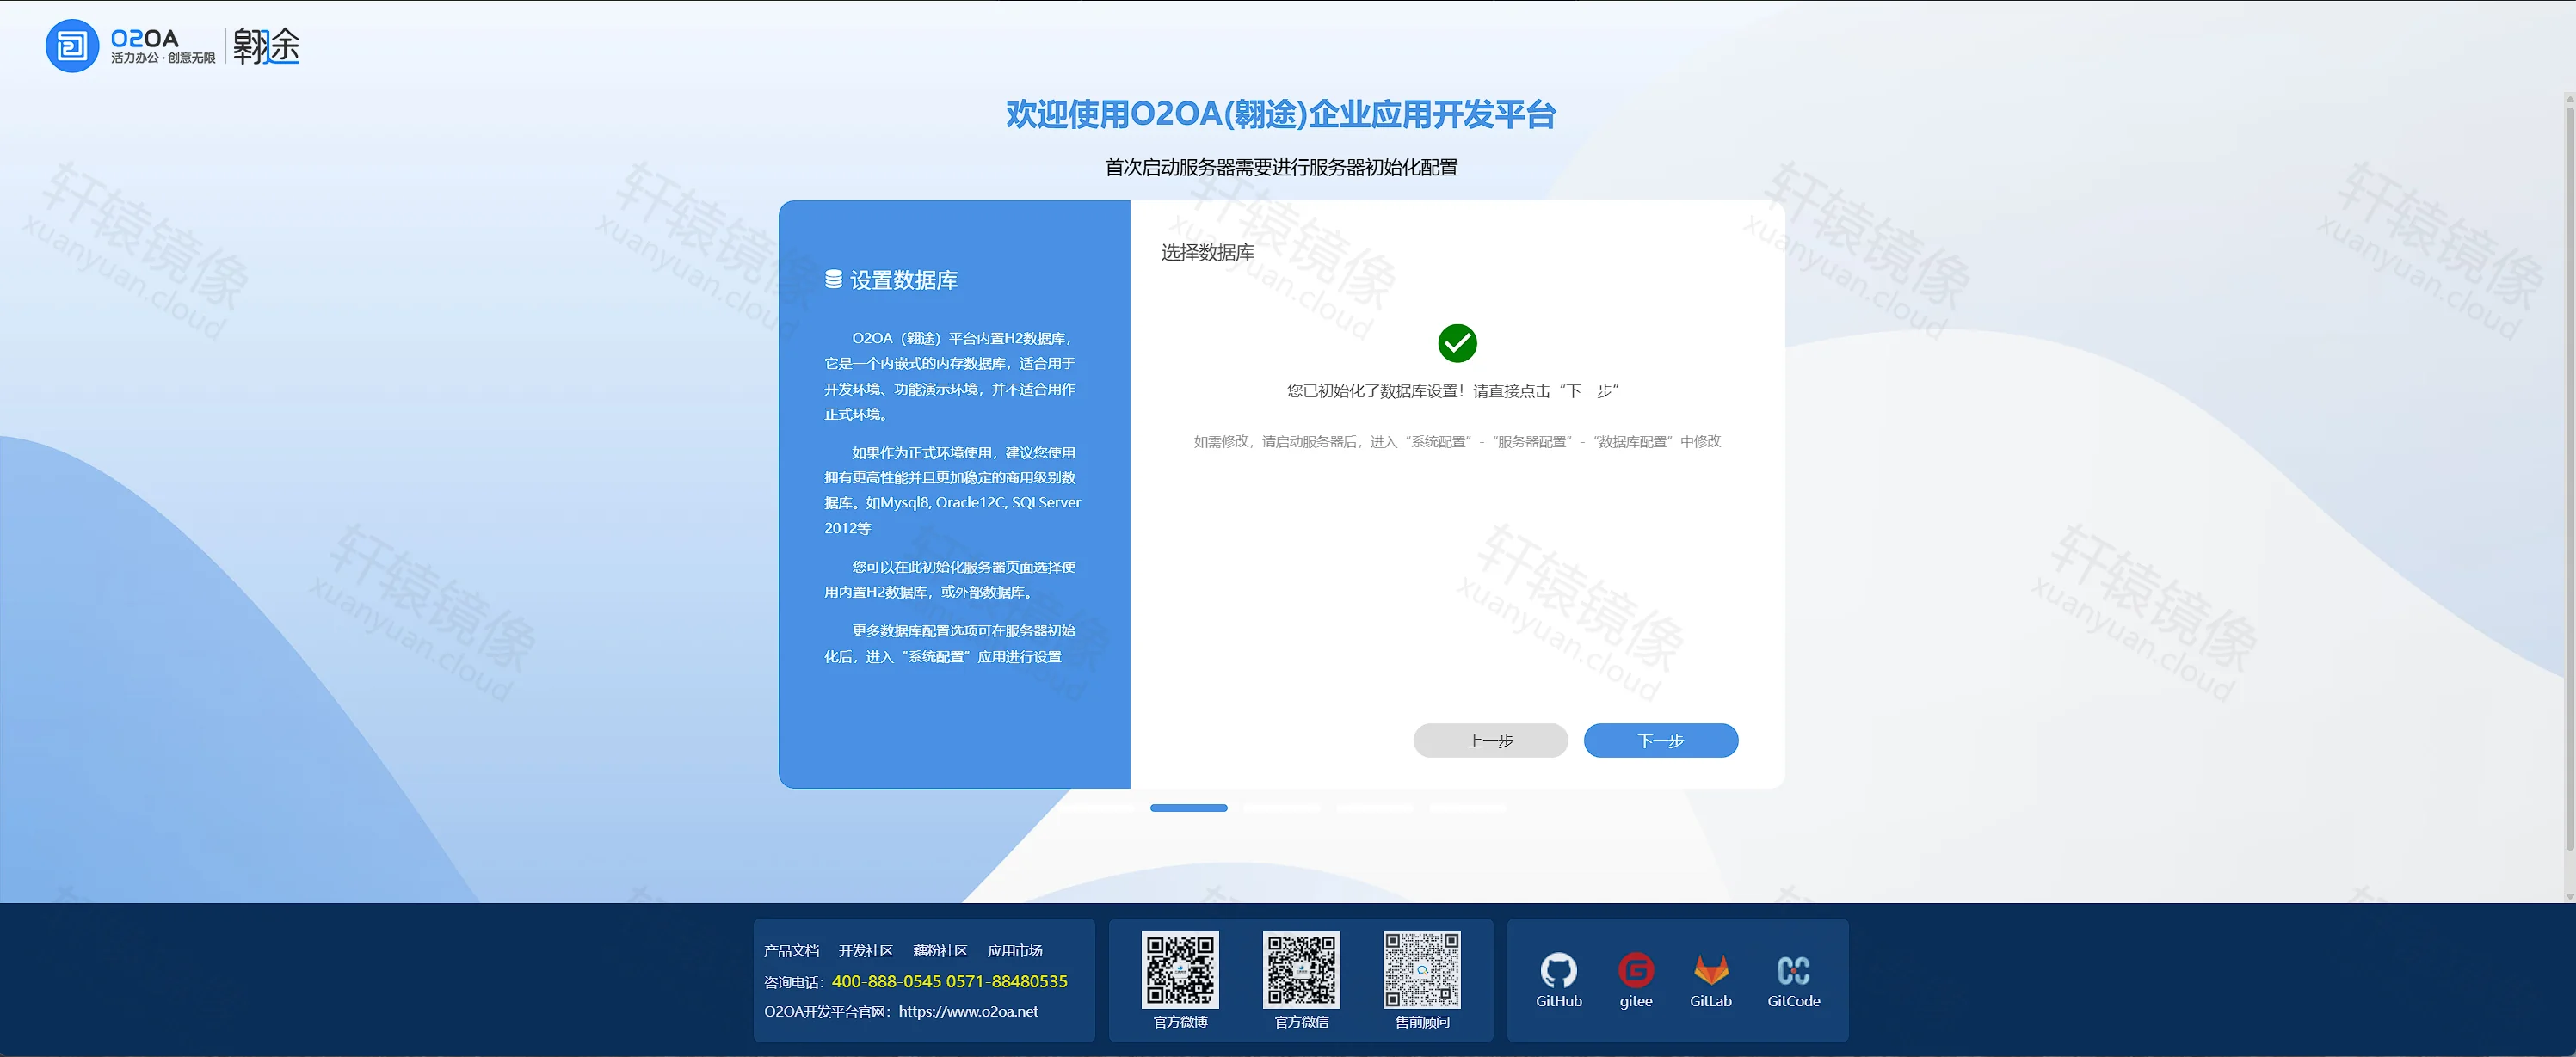Screen dimensions: 2576x1057
Task: Open the GitLab icon link
Action: click(1711, 970)
